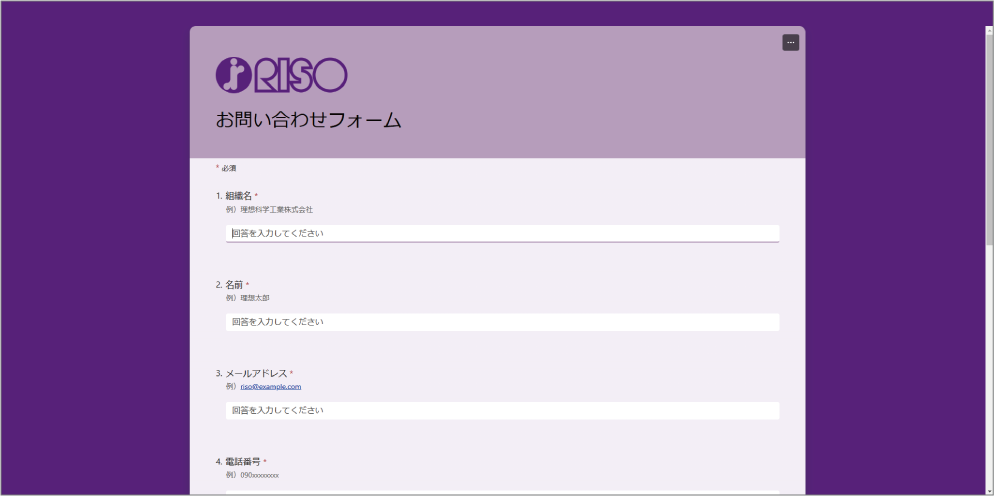
Task: Click the 4. 電話番号 question label
Action: point(238,462)
